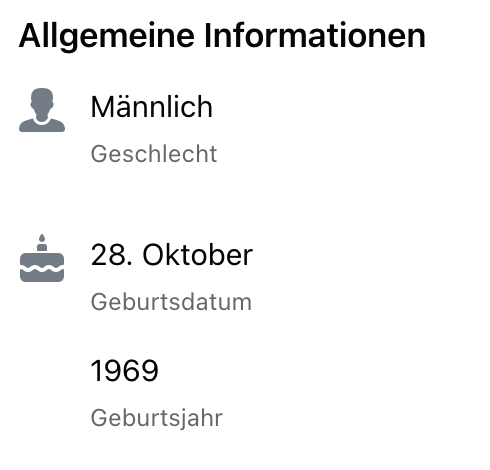Select the "Männlich" gender value

(x=152, y=107)
